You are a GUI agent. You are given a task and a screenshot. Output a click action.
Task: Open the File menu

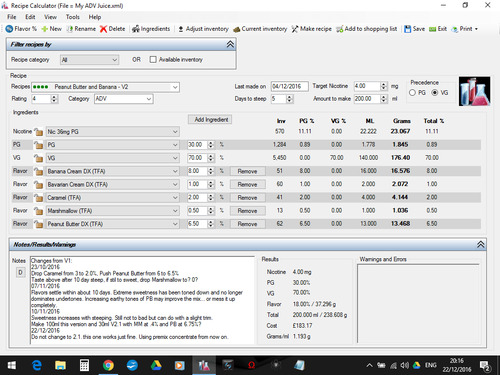point(12,17)
